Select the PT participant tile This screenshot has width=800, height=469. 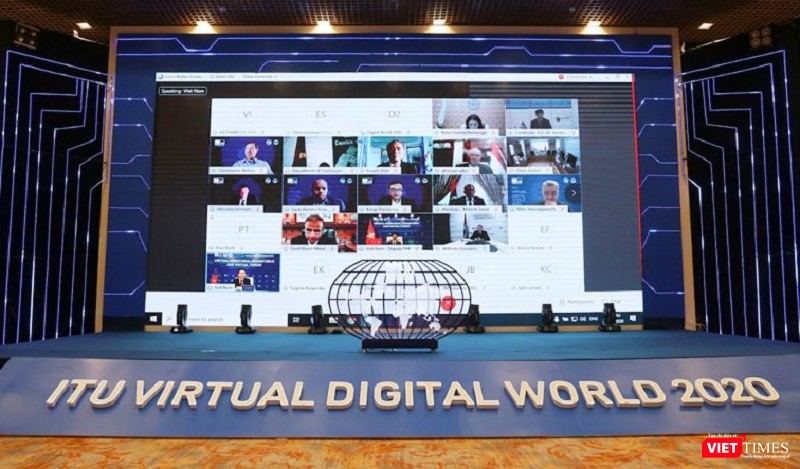point(246,230)
